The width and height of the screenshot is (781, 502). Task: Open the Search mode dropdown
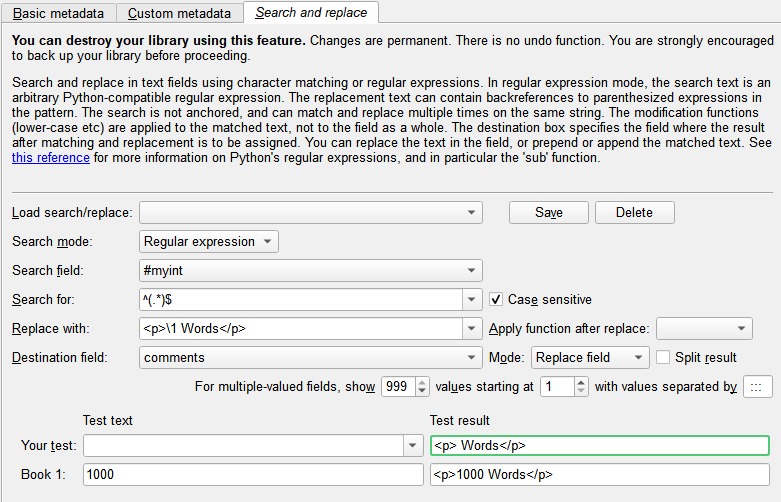(x=209, y=241)
